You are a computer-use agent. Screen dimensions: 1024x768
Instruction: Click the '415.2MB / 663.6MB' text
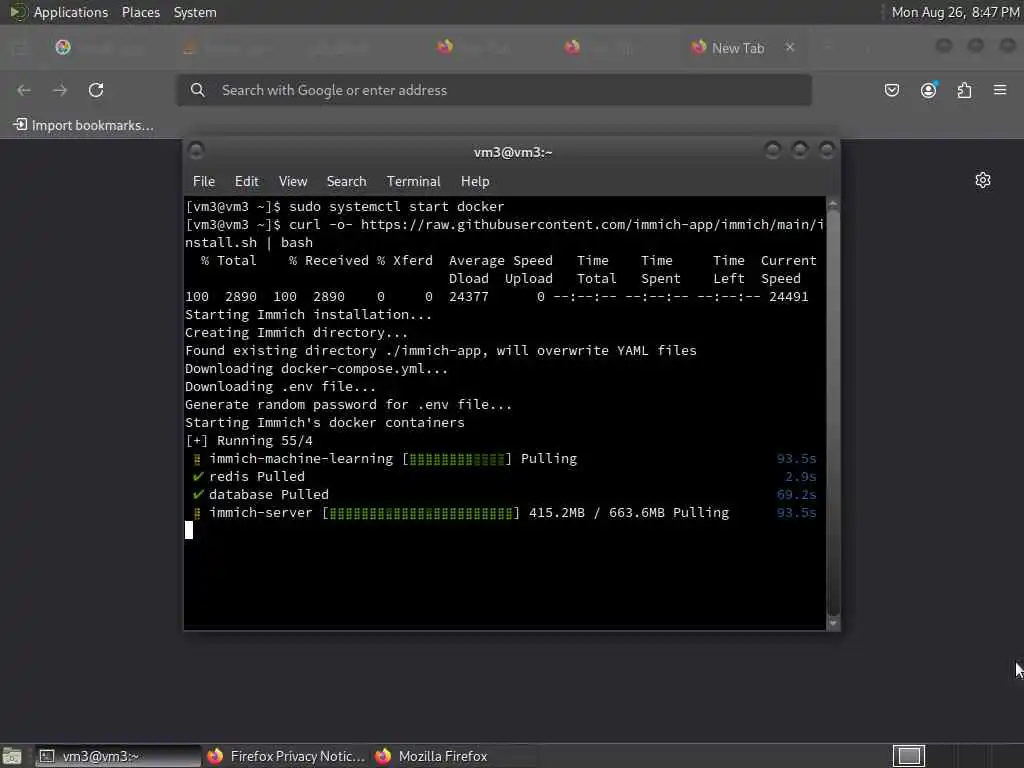pyautogui.click(x=596, y=513)
